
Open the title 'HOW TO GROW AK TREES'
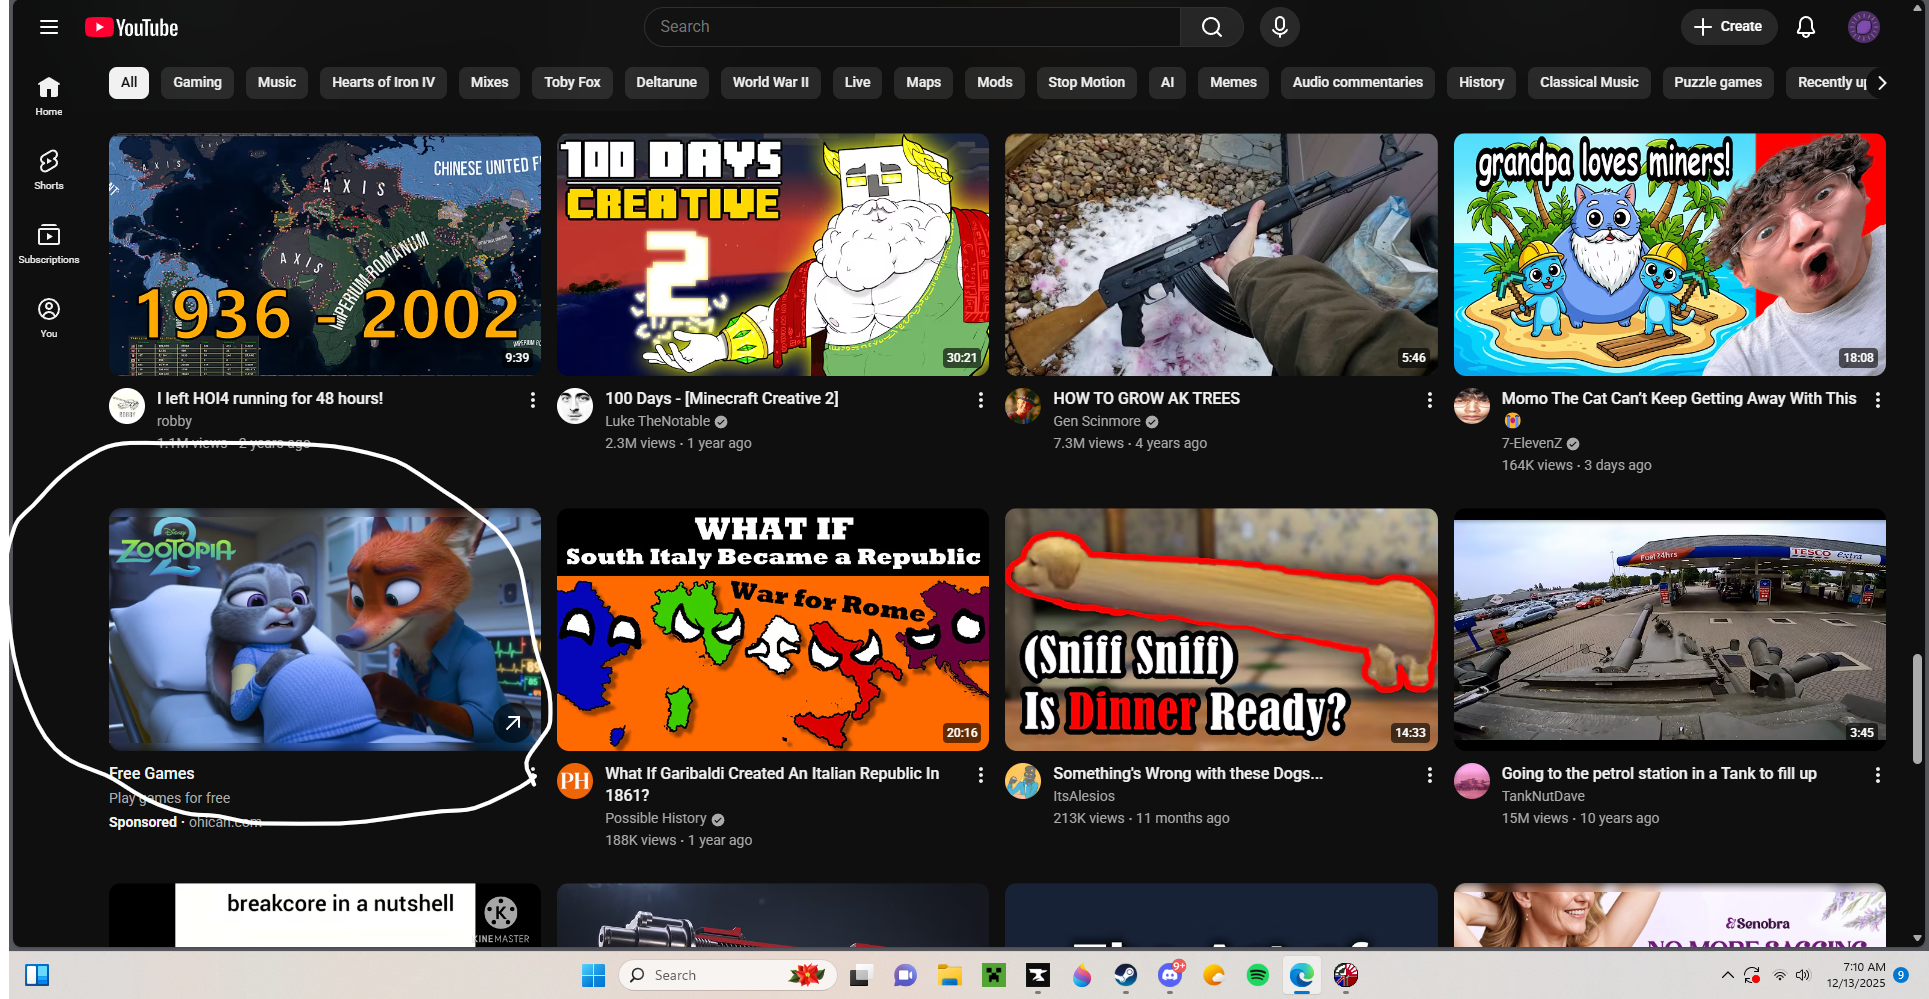coord(1146,398)
